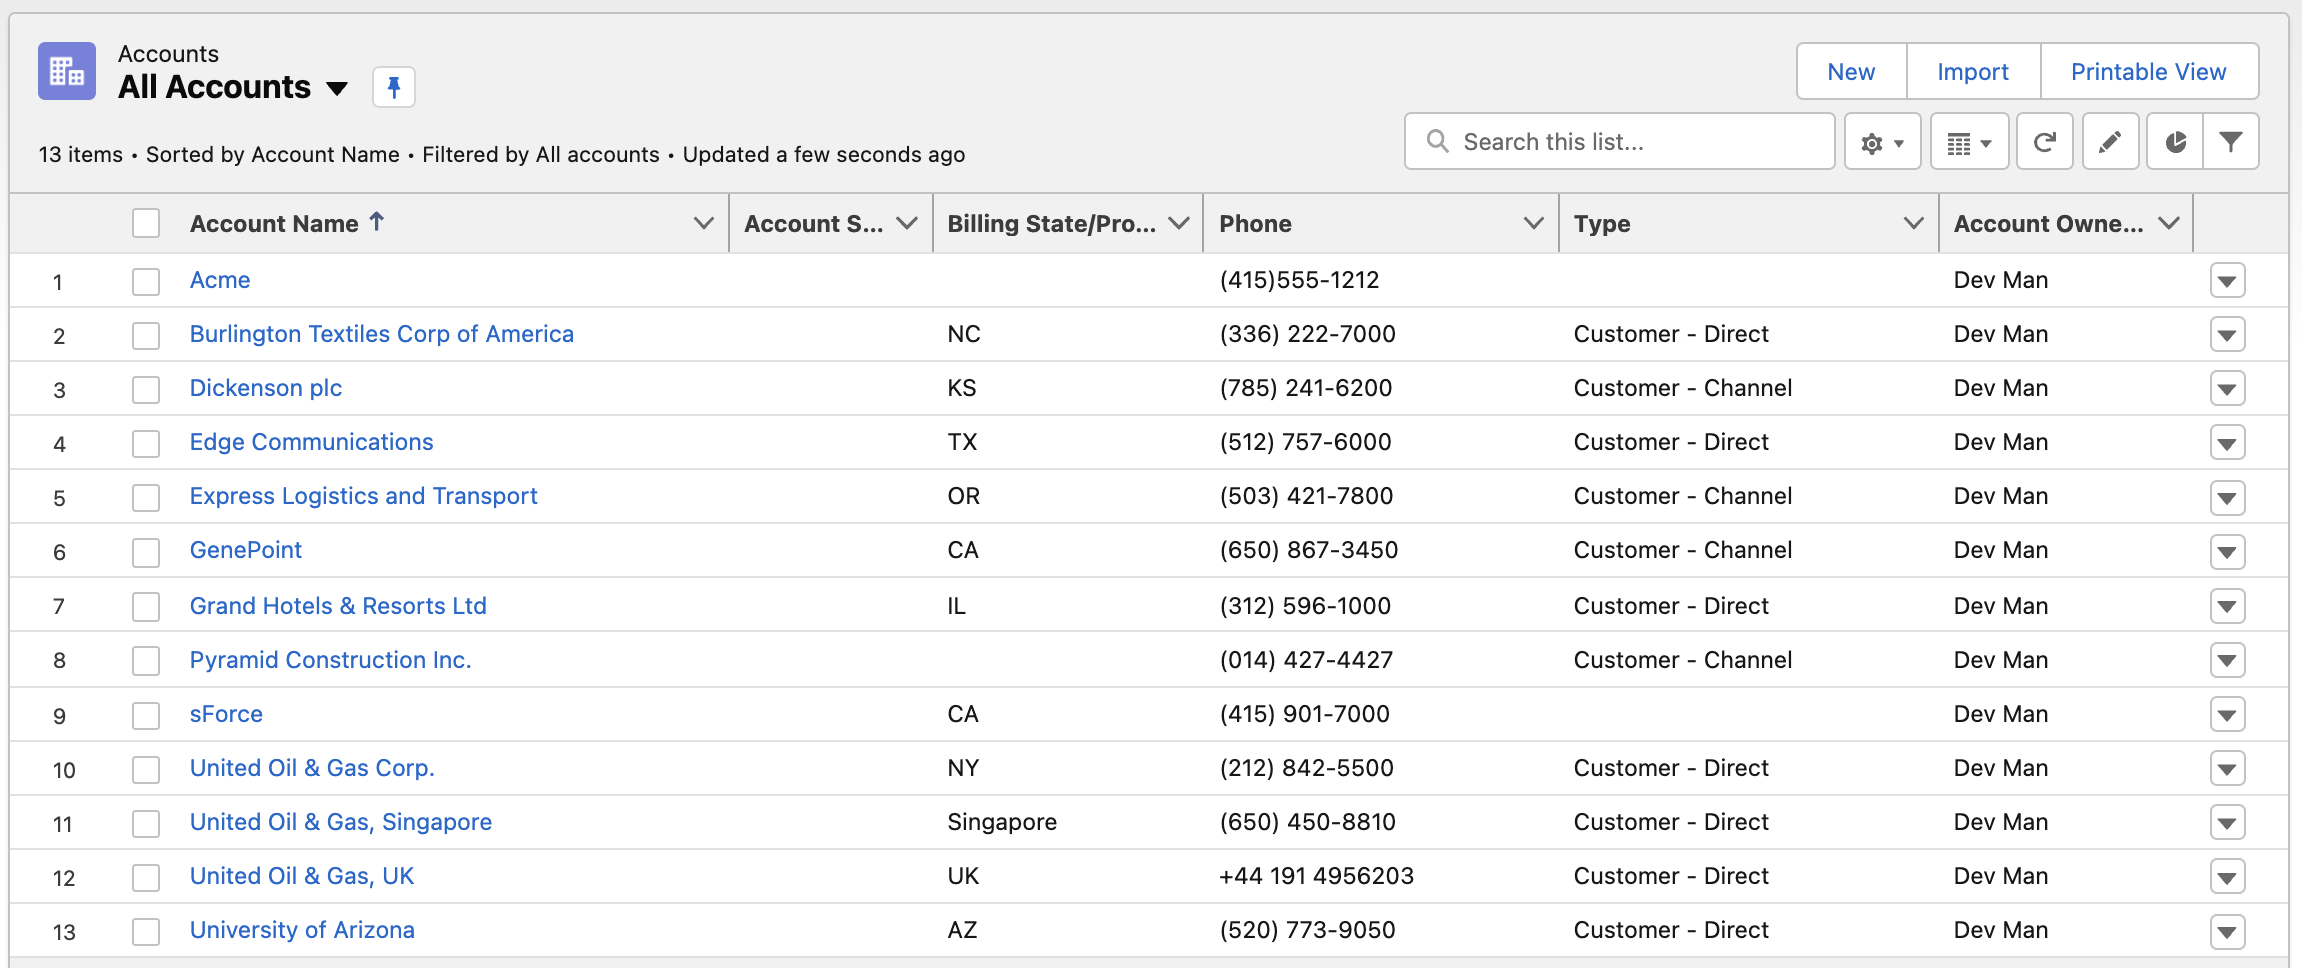Open the Edge Communications account
Image resolution: width=2302 pixels, height=968 pixels.
coord(312,442)
